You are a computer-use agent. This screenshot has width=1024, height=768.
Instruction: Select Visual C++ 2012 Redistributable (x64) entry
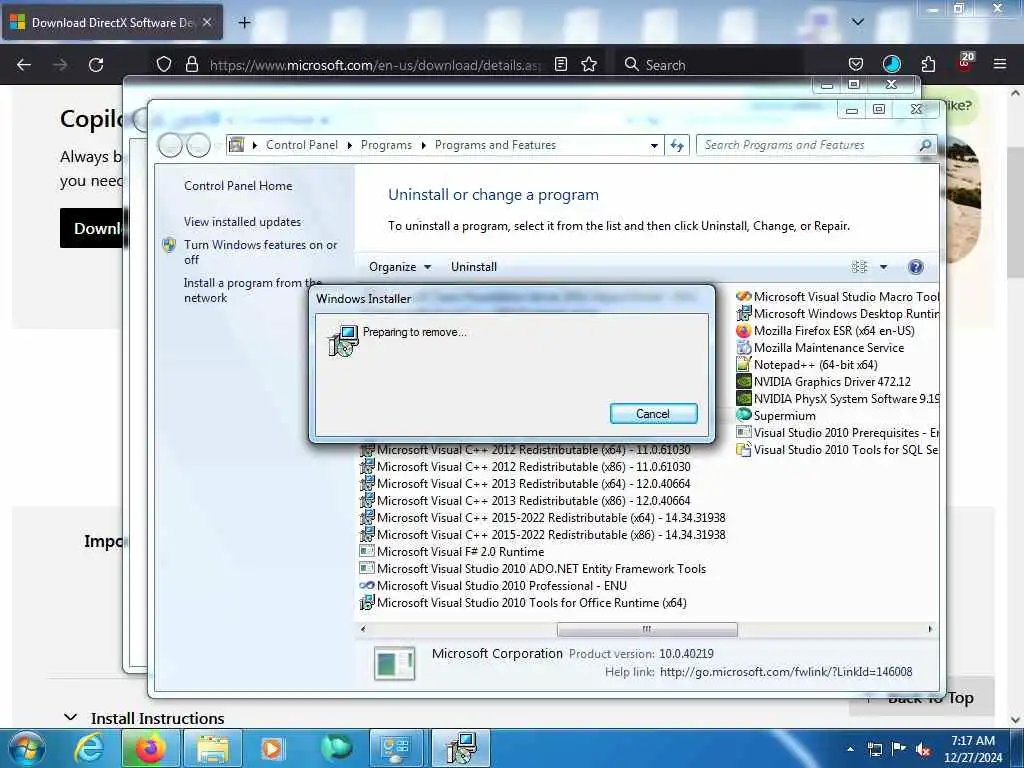point(525,450)
